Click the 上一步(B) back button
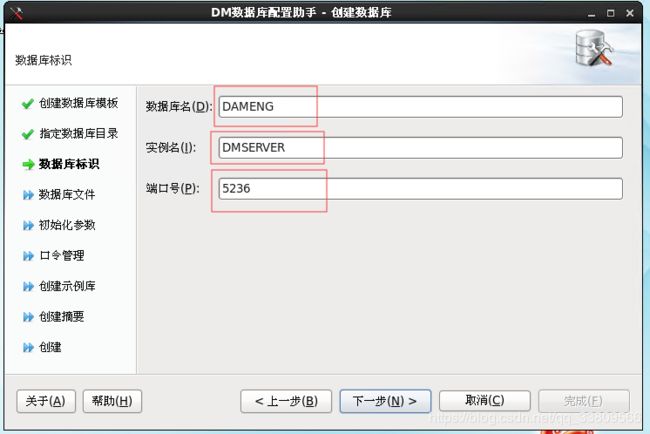Screen dimensions: 650x434 286,401
